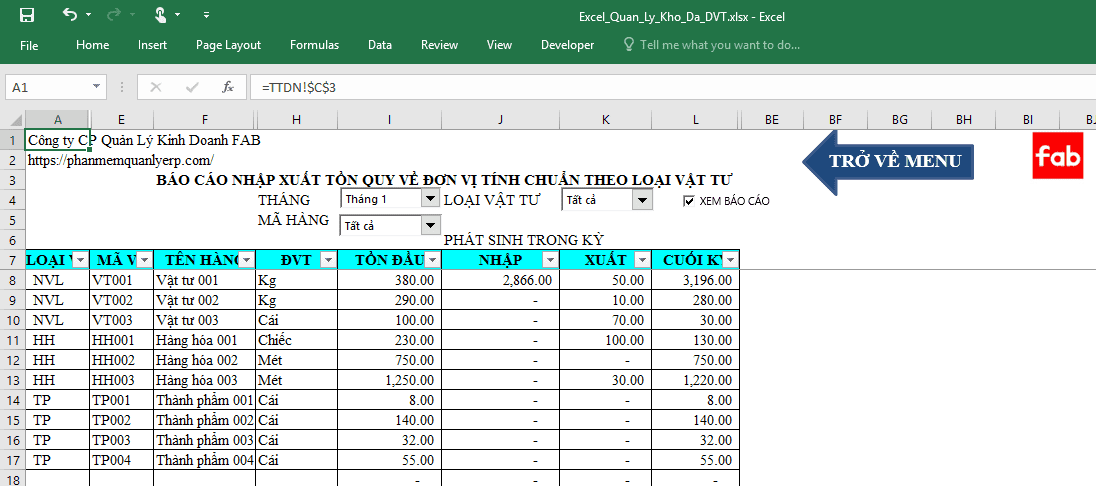Click the Tell me what you want field
Screen dimensions: 1096x486
pyautogui.click(x=719, y=45)
